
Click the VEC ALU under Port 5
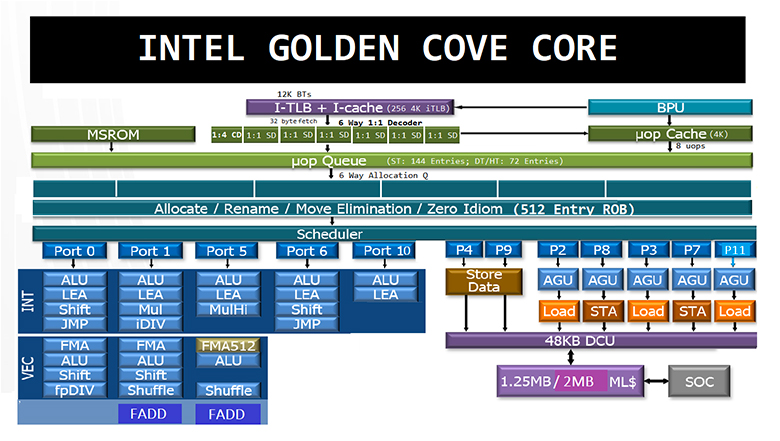click(228, 360)
